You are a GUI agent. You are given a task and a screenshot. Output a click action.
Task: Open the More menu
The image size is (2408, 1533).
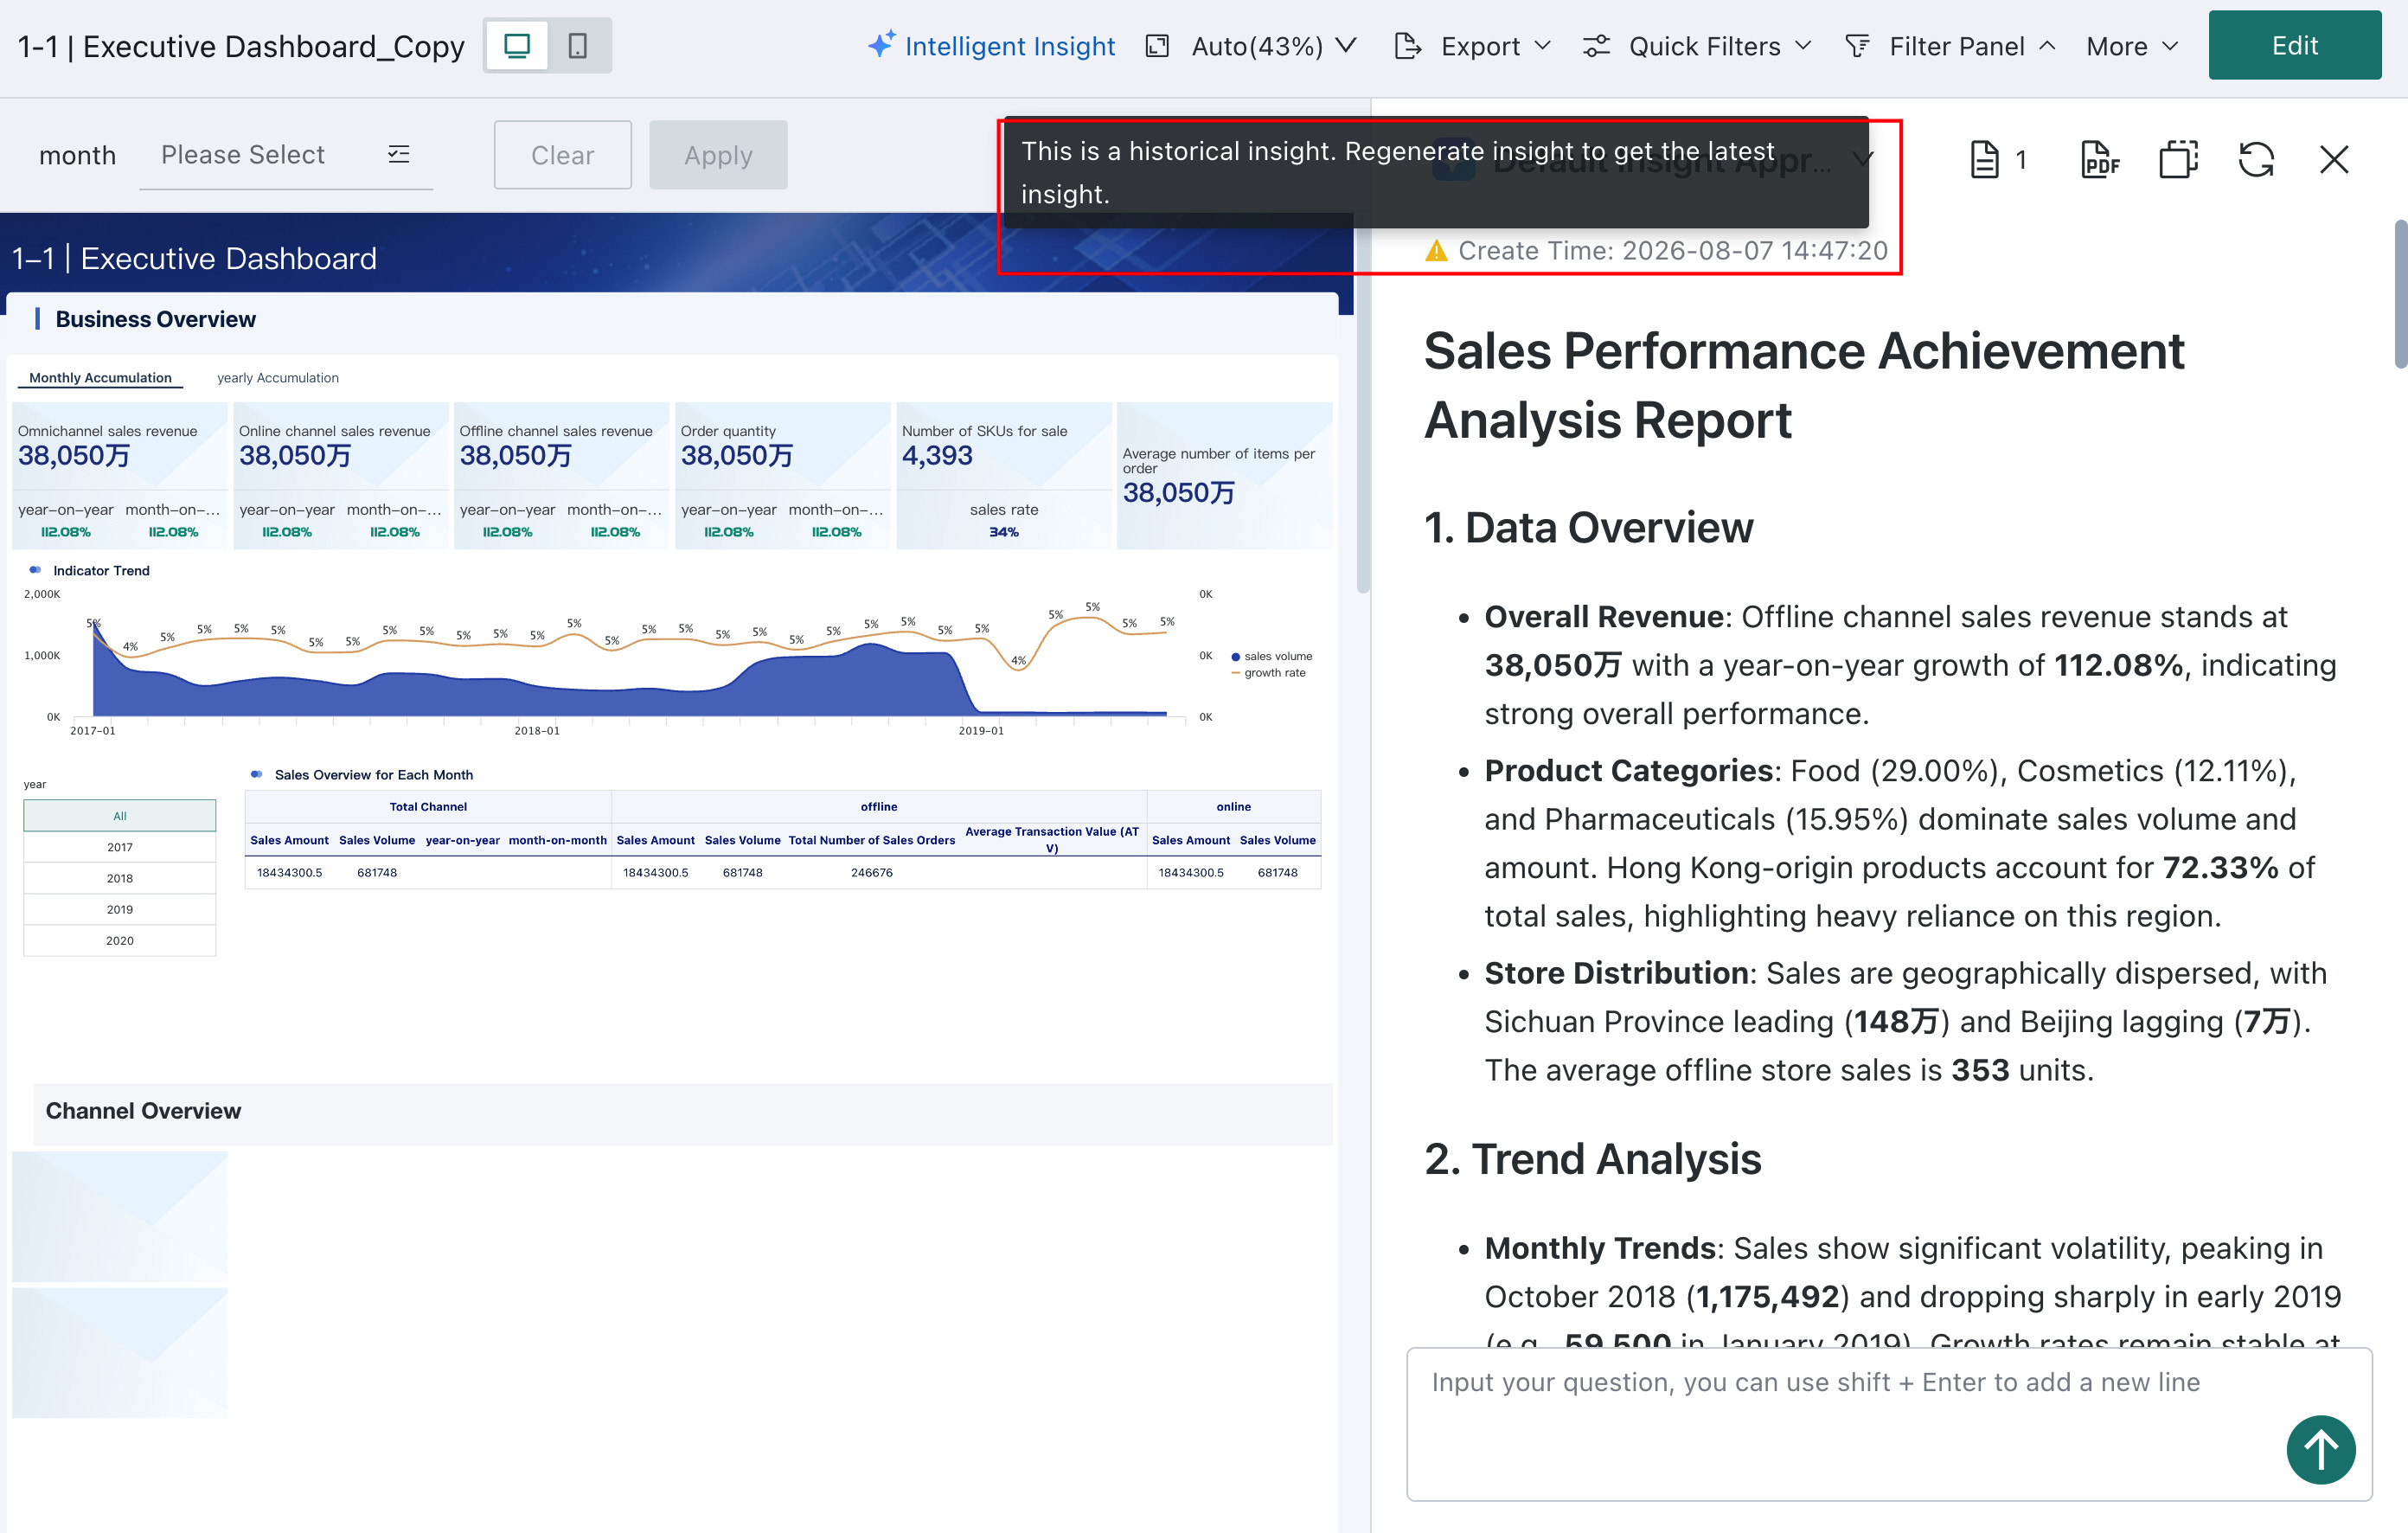(x=2132, y=46)
